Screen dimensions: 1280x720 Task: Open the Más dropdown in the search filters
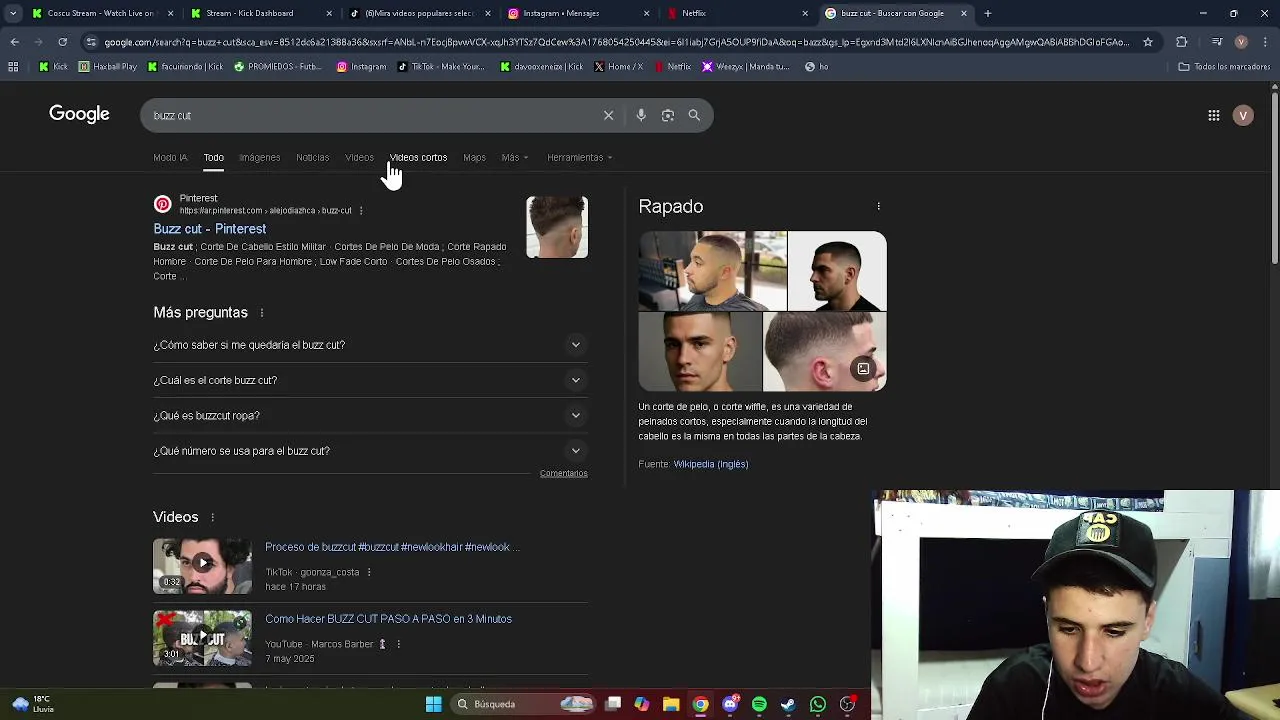click(x=515, y=157)
